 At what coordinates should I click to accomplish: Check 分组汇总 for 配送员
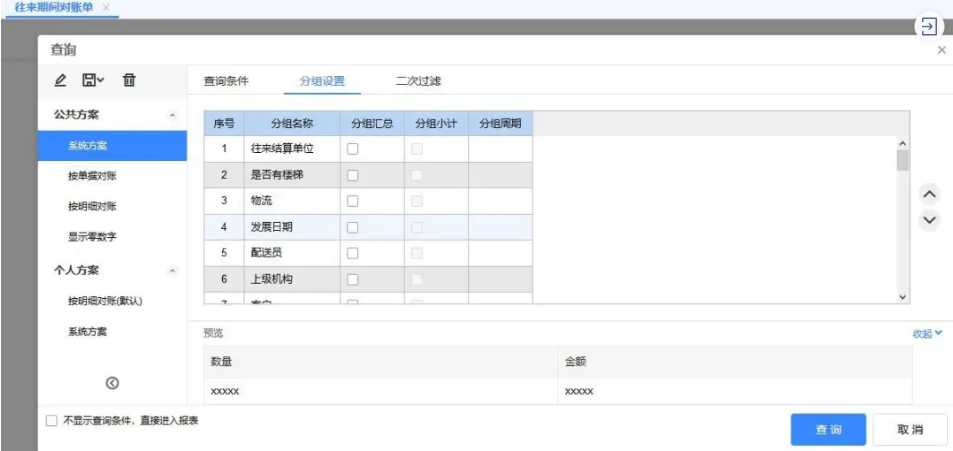(x=353, y=253)
